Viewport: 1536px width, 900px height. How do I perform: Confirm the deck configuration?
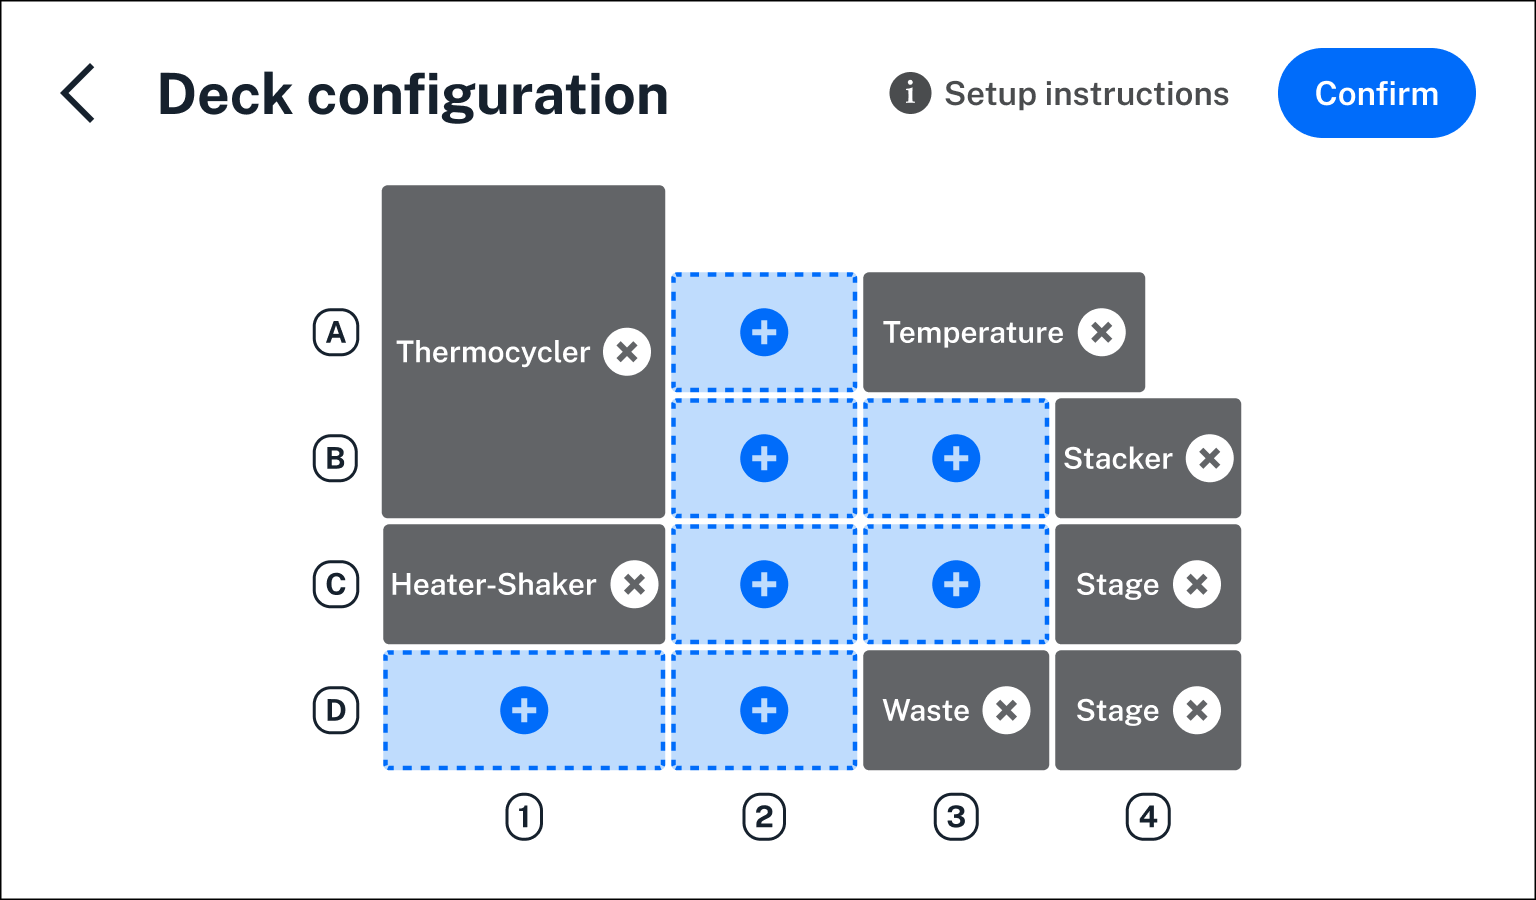tap(1376, 94)
